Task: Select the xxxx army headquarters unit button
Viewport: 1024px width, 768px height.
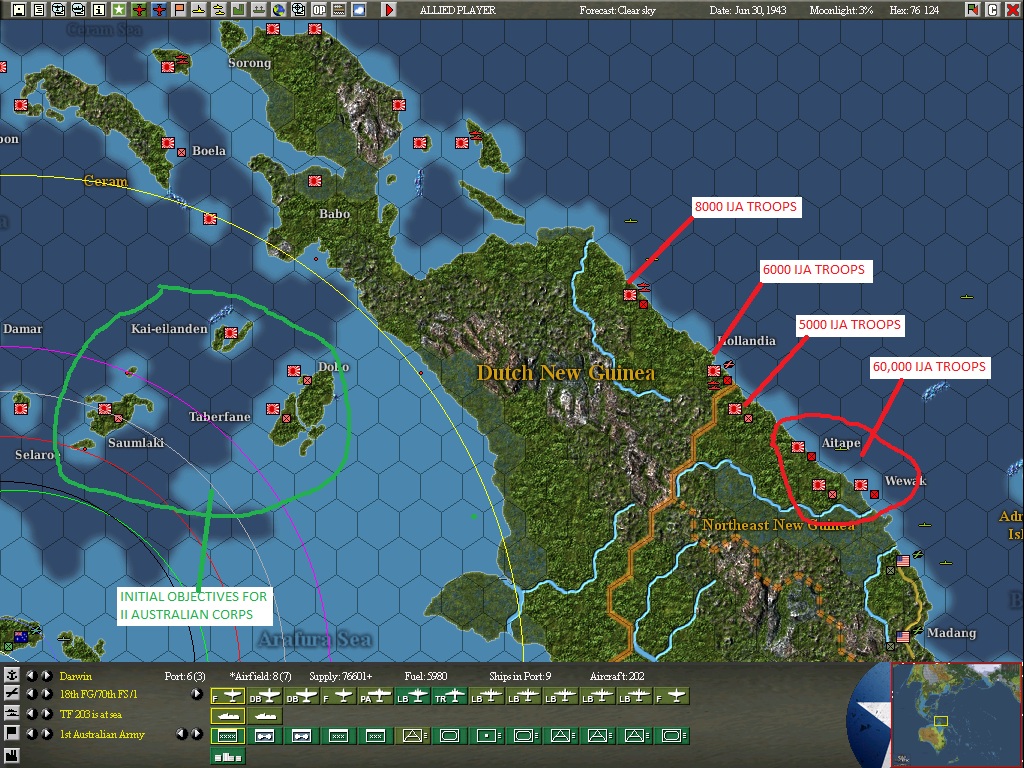Action: [228, 735]
